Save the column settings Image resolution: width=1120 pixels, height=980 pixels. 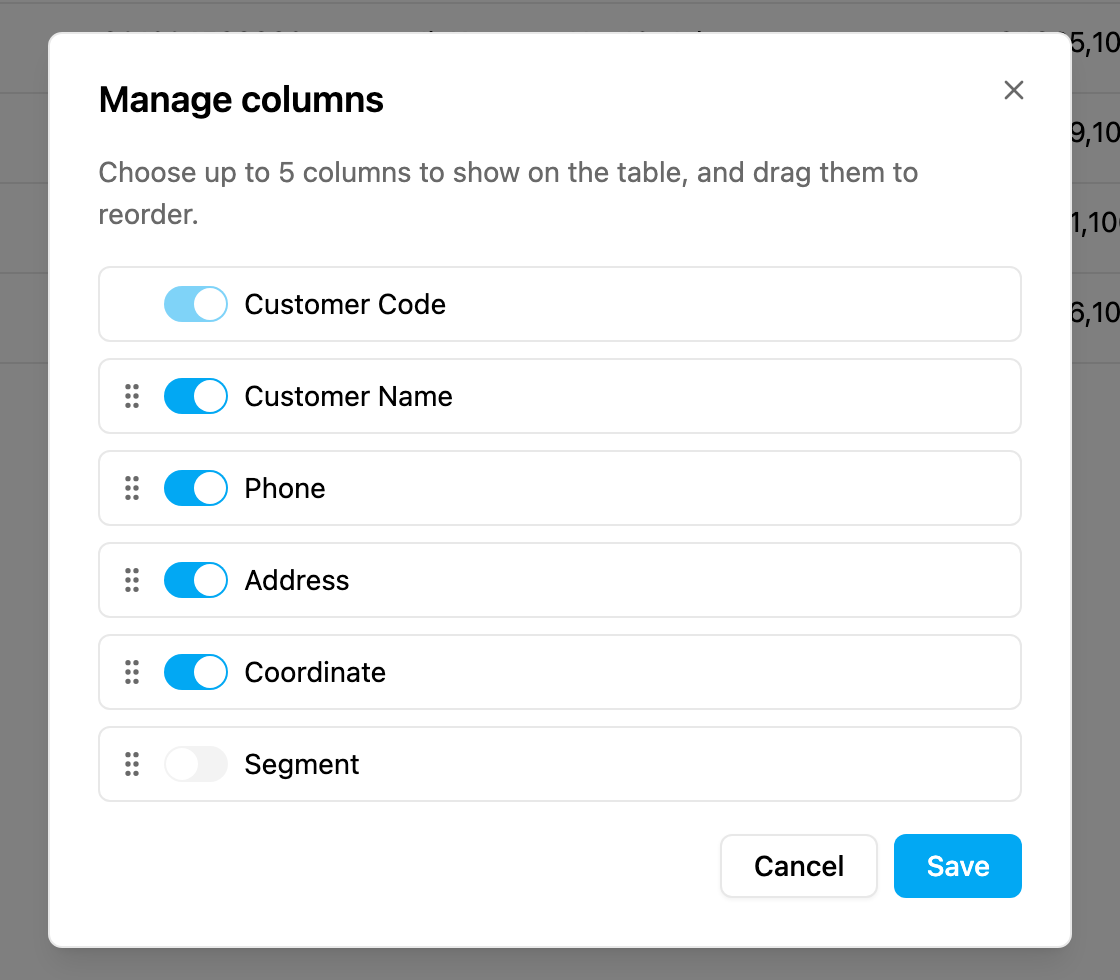tap(957, 866)
